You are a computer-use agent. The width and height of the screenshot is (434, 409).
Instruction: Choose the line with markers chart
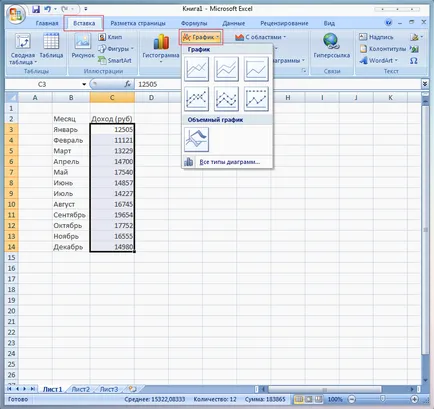196,99
